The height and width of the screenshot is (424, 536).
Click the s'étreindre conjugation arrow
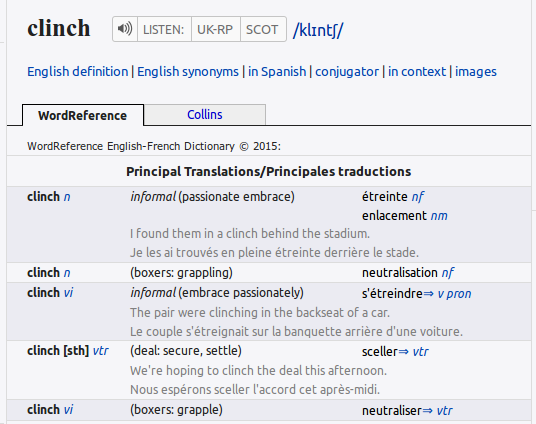click(428, 293)
